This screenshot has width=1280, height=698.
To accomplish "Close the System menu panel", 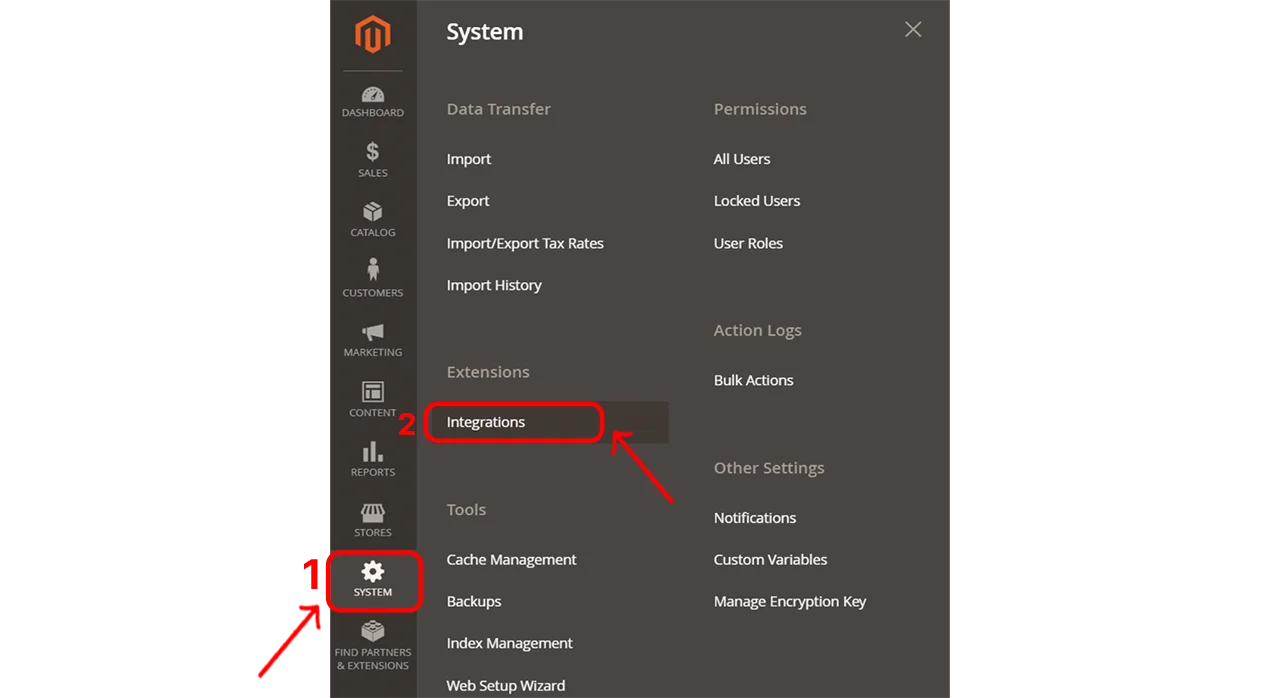I will 912,30.
